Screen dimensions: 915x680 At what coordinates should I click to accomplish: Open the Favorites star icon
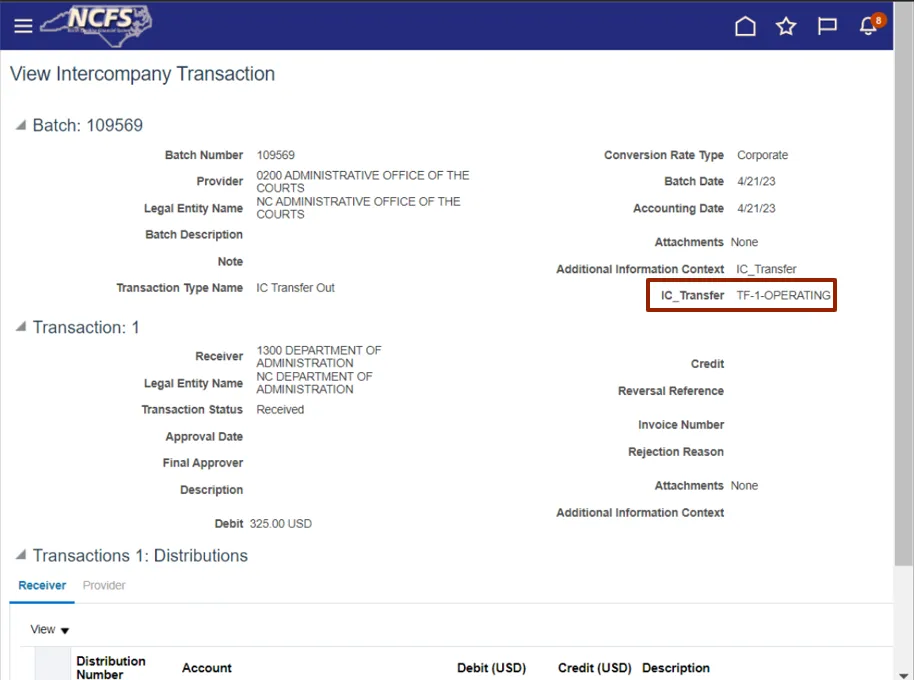click(x=786, y=27)
